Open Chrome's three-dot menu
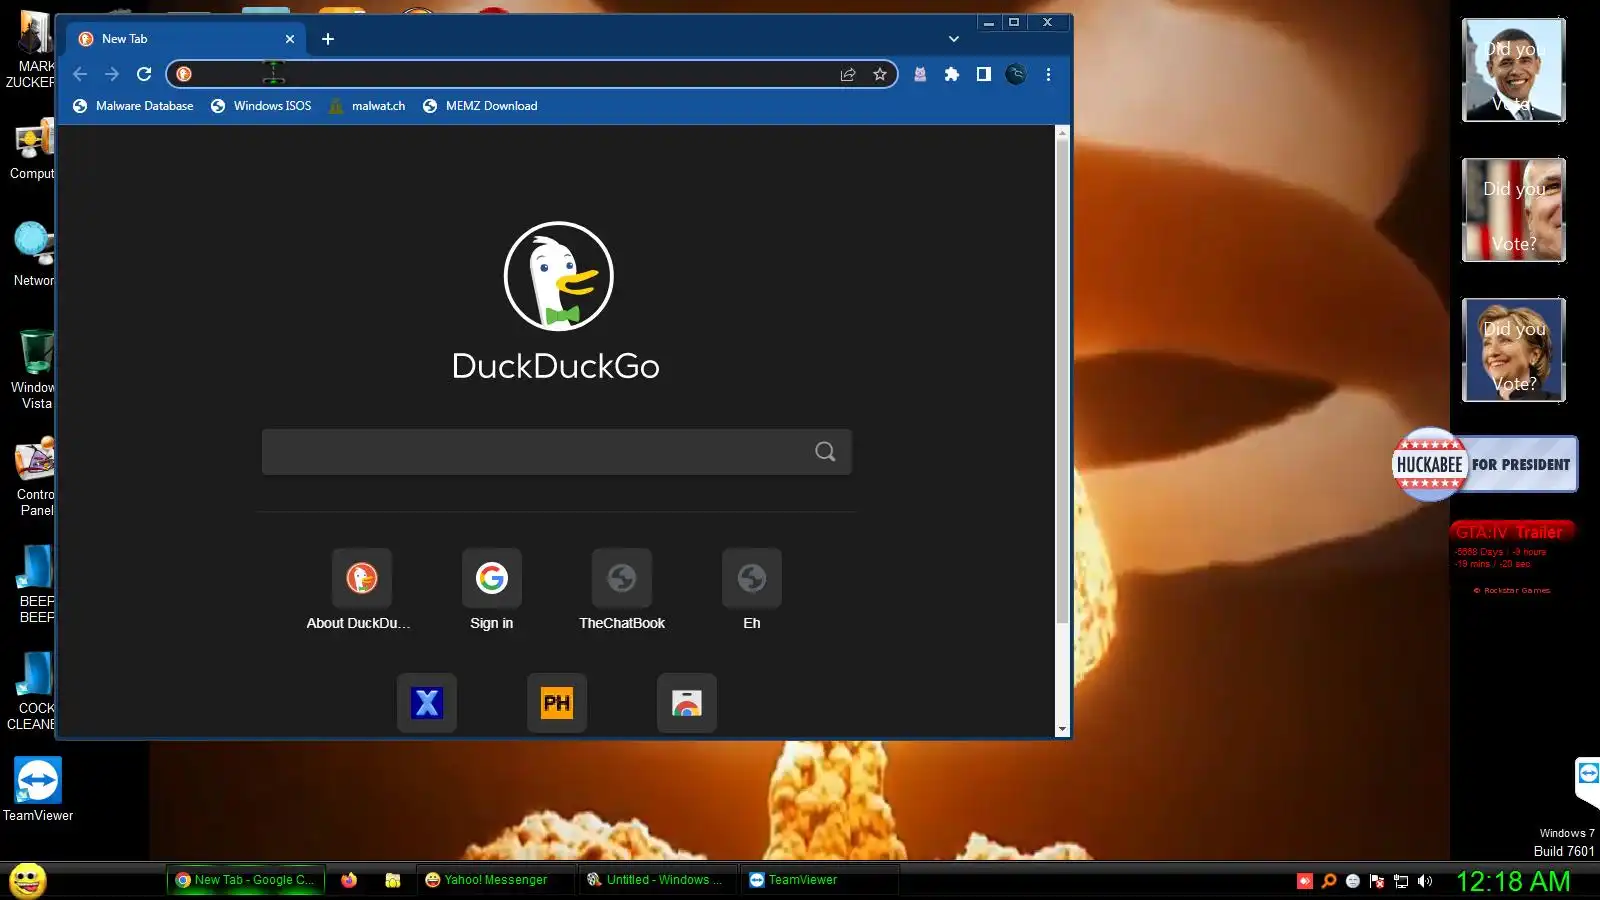 click(x=1048, y=74)
